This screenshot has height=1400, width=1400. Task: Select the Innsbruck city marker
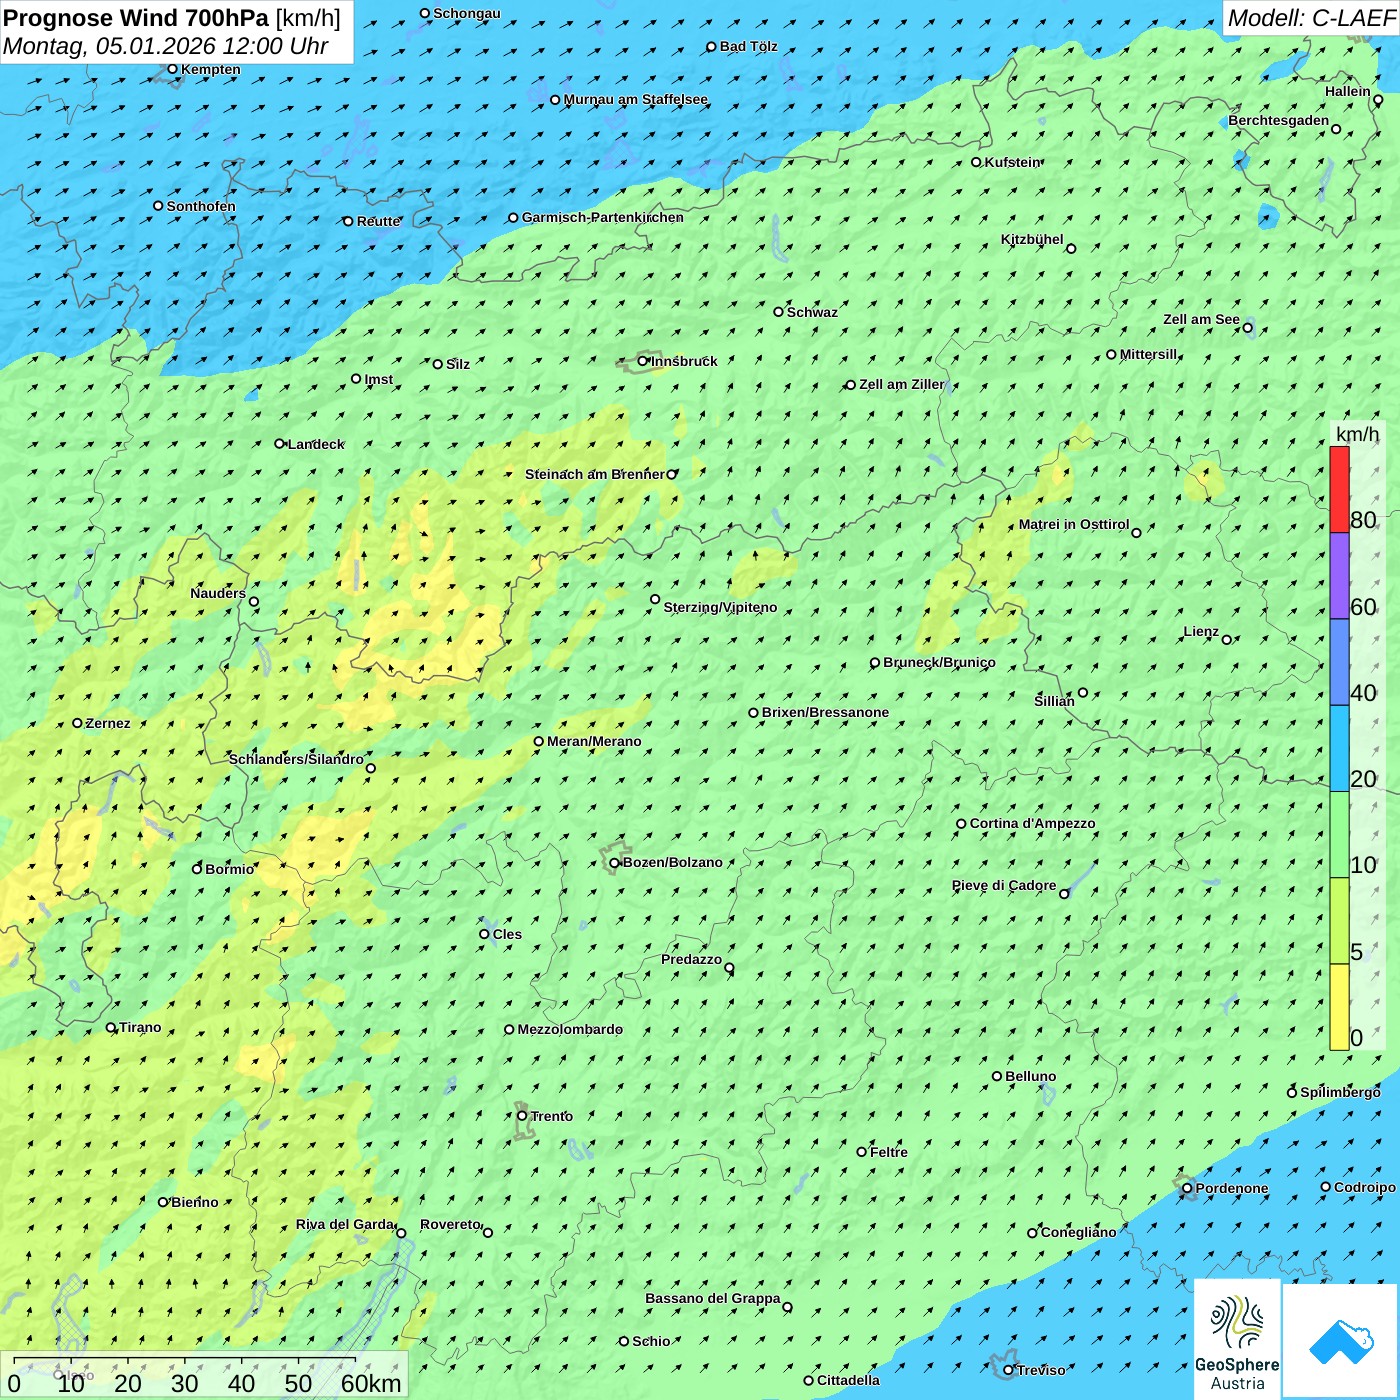click(x=643, y=361)
